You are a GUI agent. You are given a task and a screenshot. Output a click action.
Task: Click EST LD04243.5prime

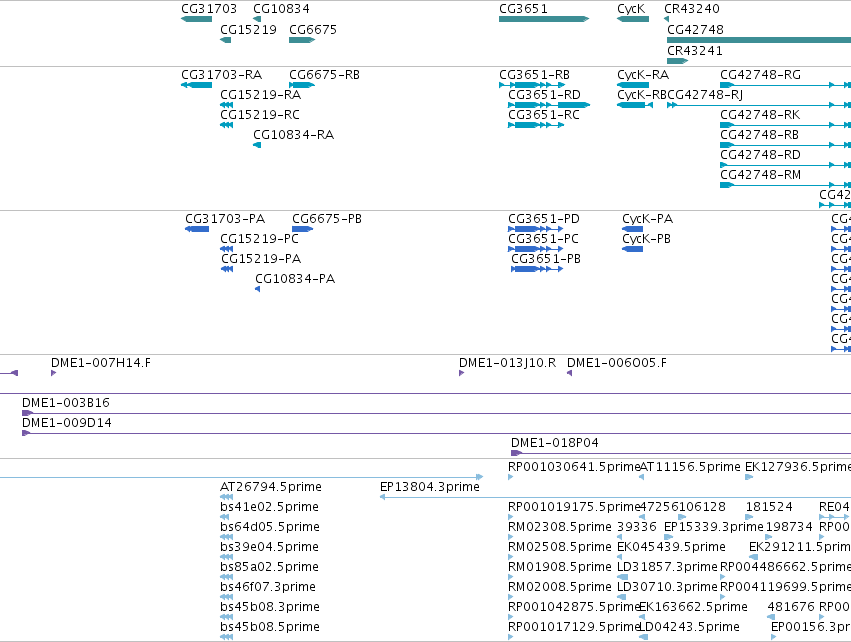pos(644,637)
